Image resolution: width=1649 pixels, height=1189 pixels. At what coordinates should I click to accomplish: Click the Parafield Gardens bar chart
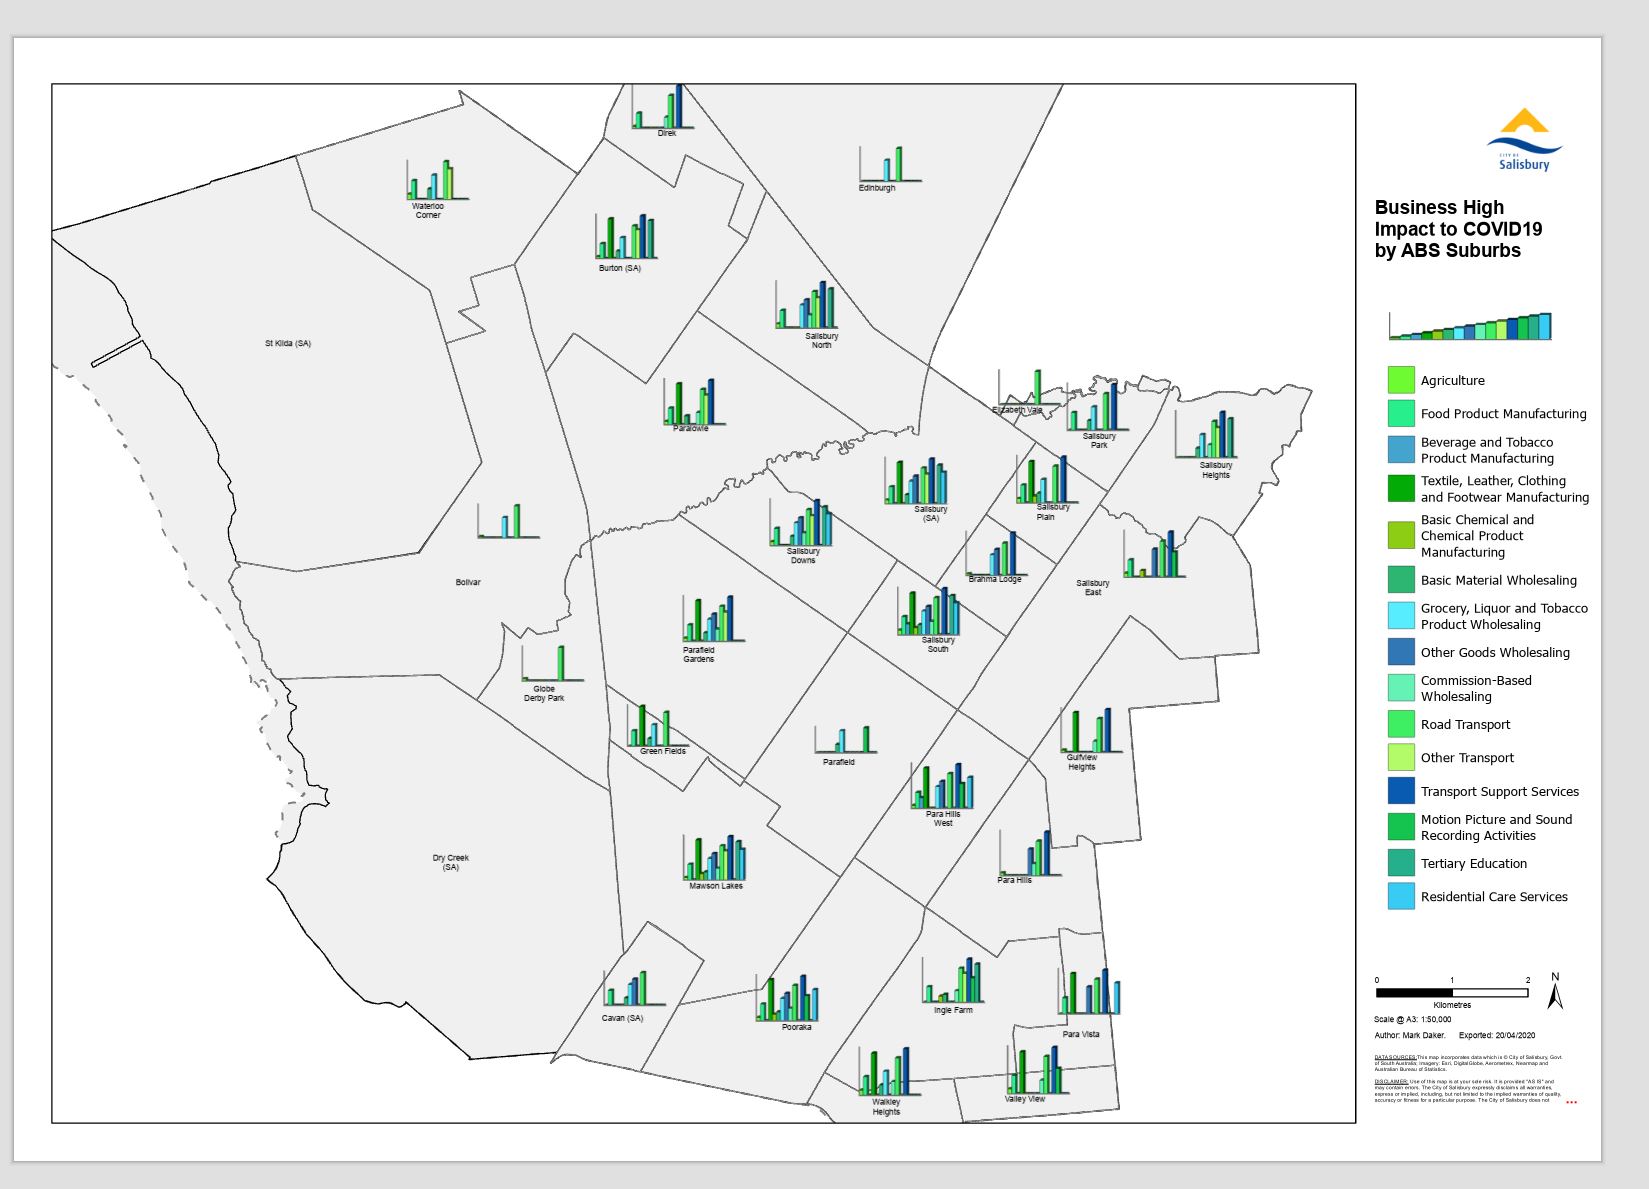coord(714,619)
